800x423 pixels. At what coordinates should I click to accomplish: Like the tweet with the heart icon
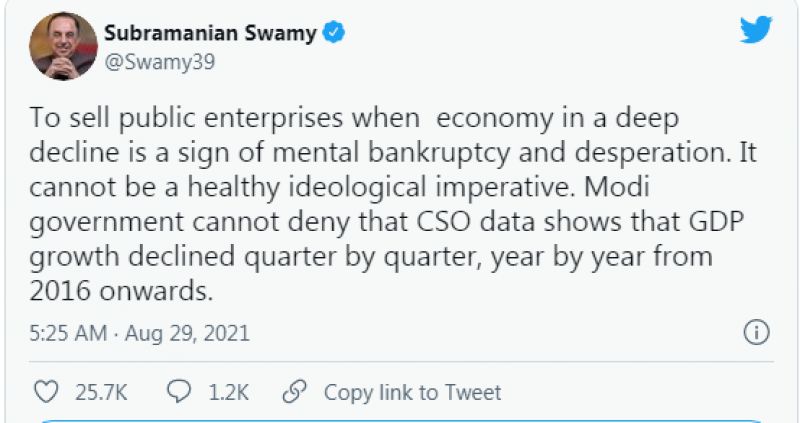[46, 392]
